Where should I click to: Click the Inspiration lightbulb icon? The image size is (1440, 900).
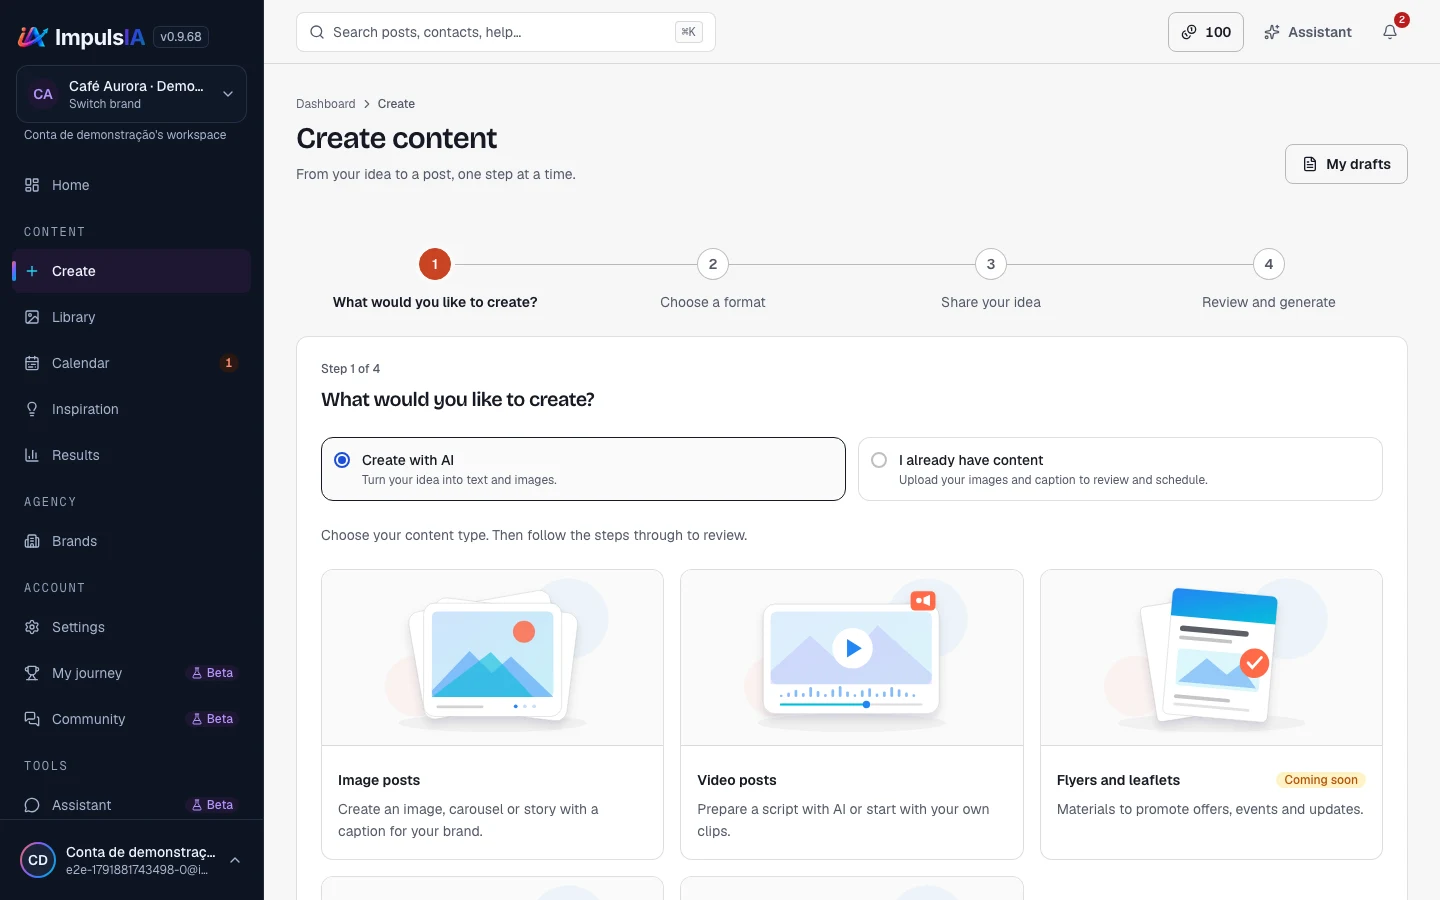32,409
